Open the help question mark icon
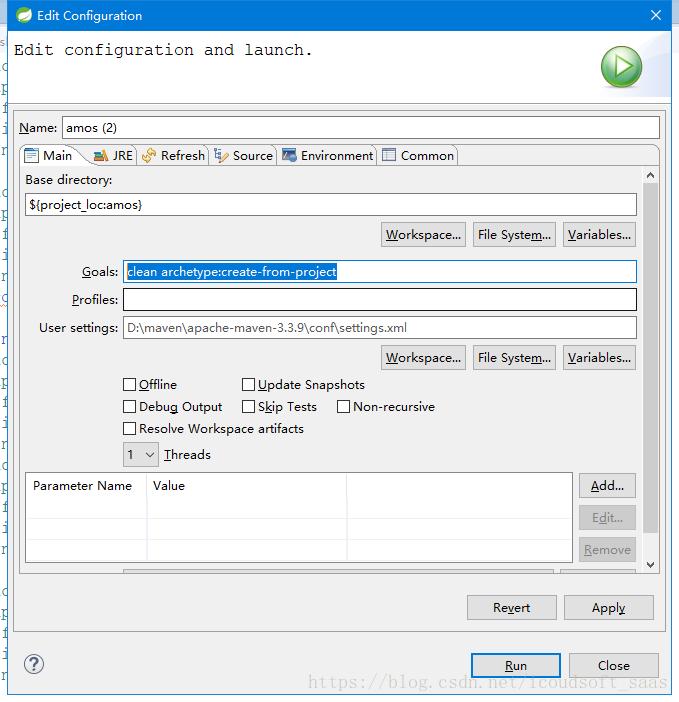The height and width of the screenshot is (702, 679). [x=34, y=664]
